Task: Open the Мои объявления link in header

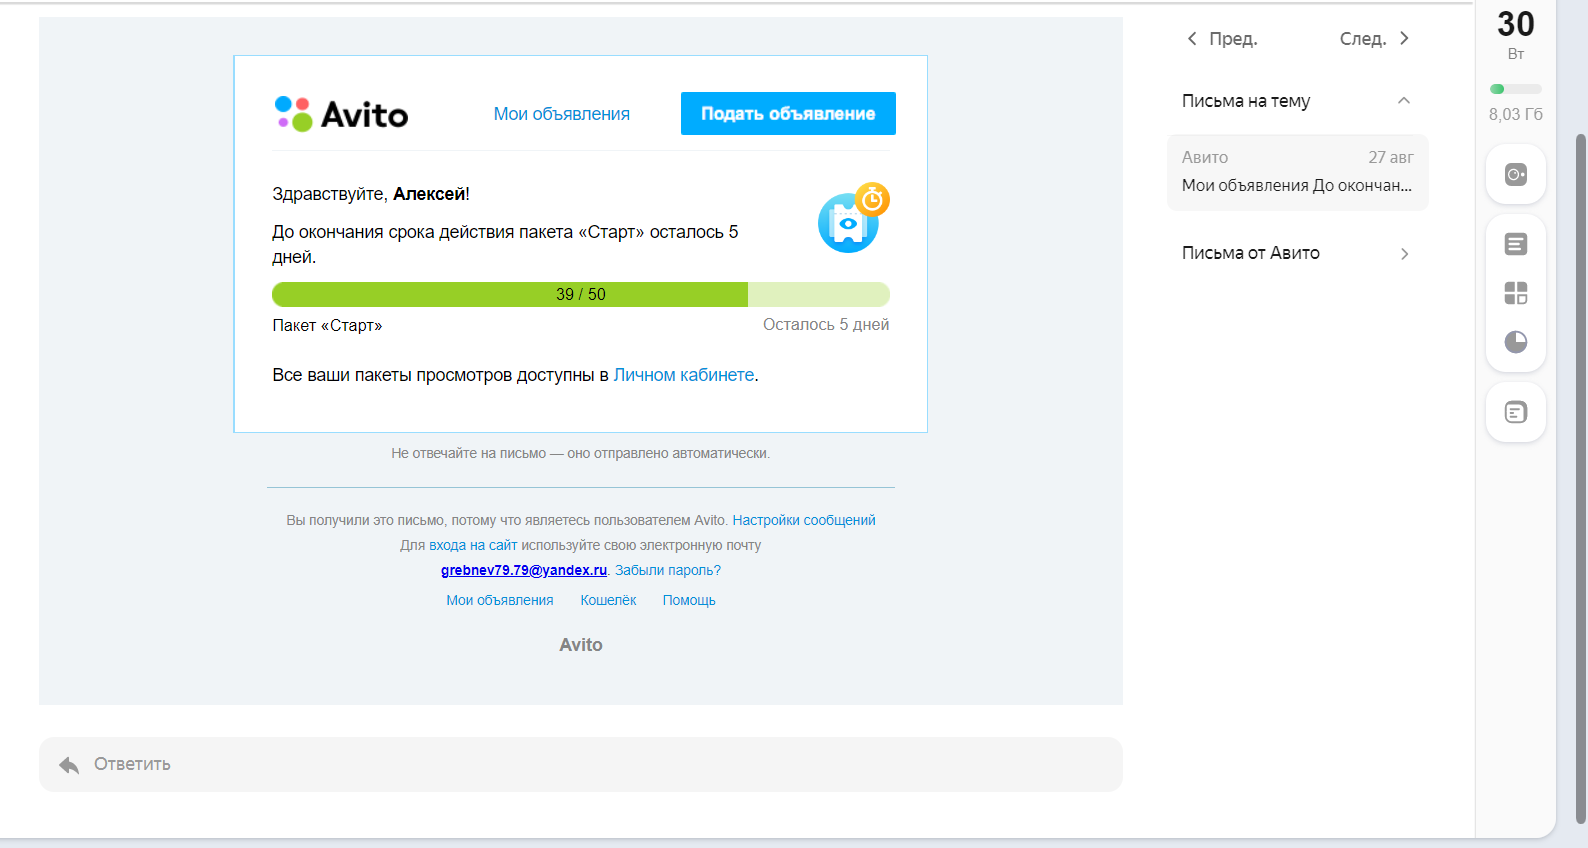Action: [x=562, y=114]
